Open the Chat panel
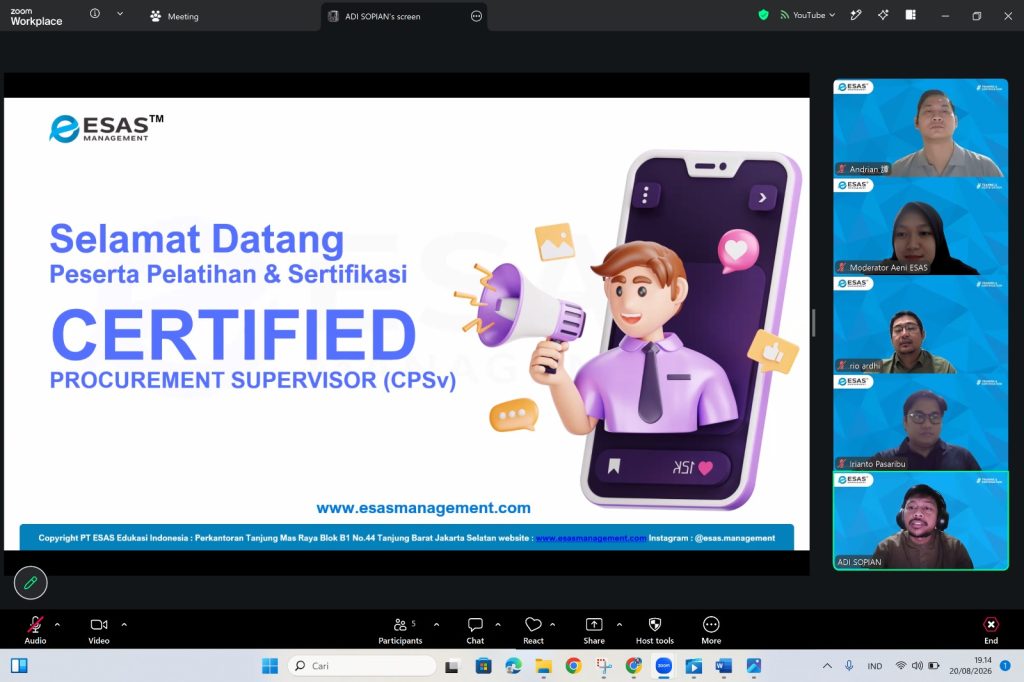1024x682 pixels. [475, 630]
